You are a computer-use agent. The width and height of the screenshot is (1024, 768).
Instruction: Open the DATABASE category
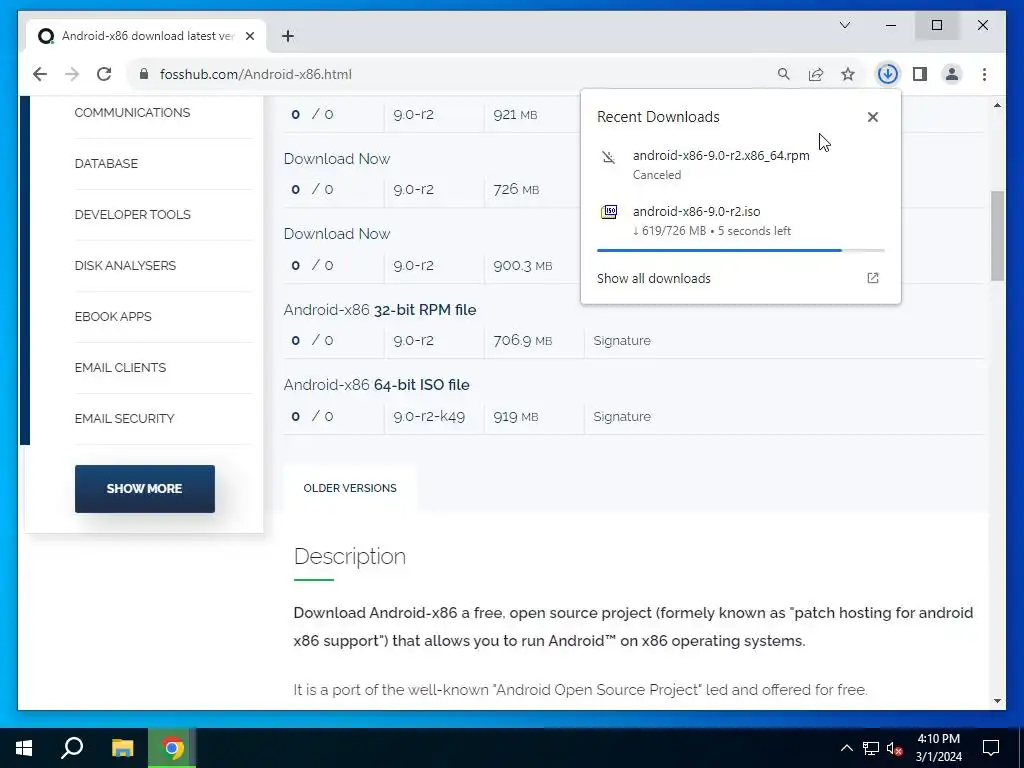coord(106,163)
